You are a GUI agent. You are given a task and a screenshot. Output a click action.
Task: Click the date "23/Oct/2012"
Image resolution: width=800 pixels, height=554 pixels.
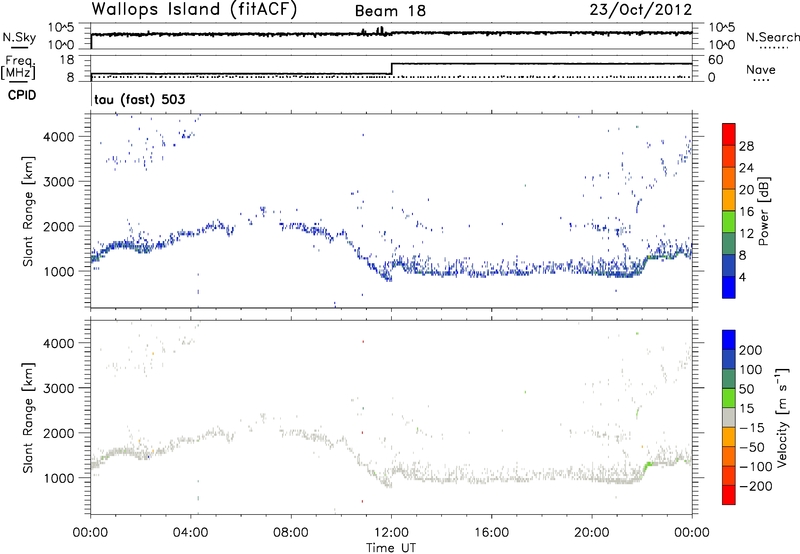pos(641,10)
